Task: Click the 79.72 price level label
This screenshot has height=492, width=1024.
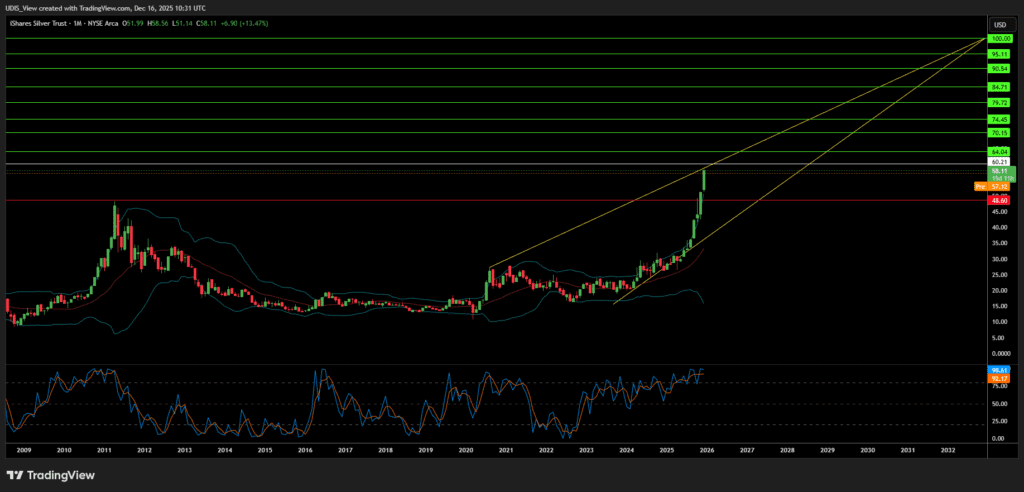Action: pos(1000,103)
